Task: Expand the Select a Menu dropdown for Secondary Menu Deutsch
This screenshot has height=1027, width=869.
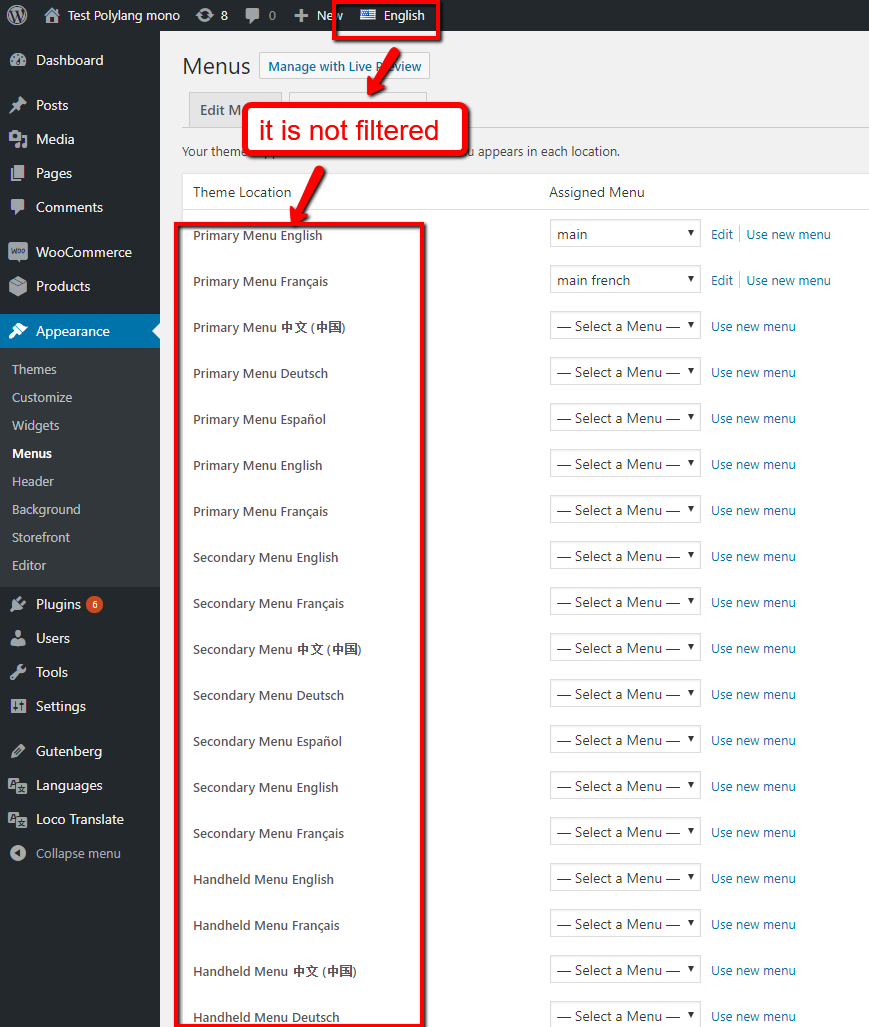Action: tap(624, 693)
